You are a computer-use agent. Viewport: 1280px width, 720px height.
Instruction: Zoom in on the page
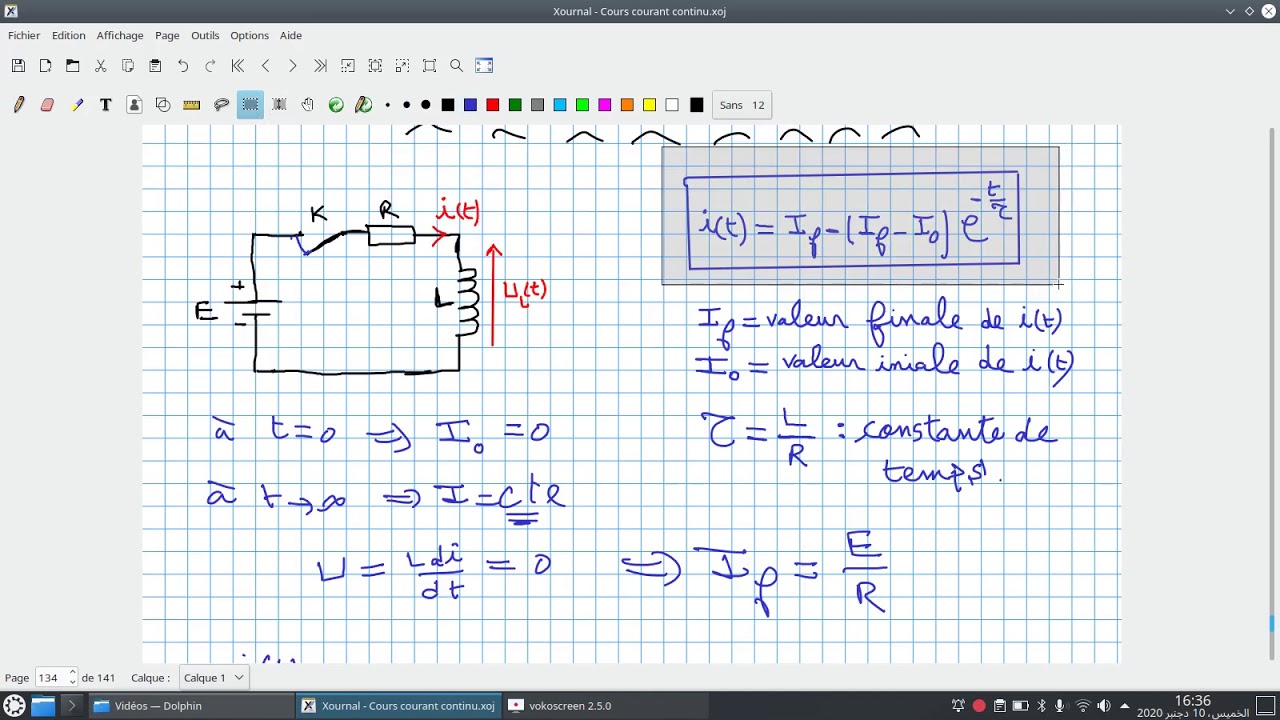click(x=402, y=66)
